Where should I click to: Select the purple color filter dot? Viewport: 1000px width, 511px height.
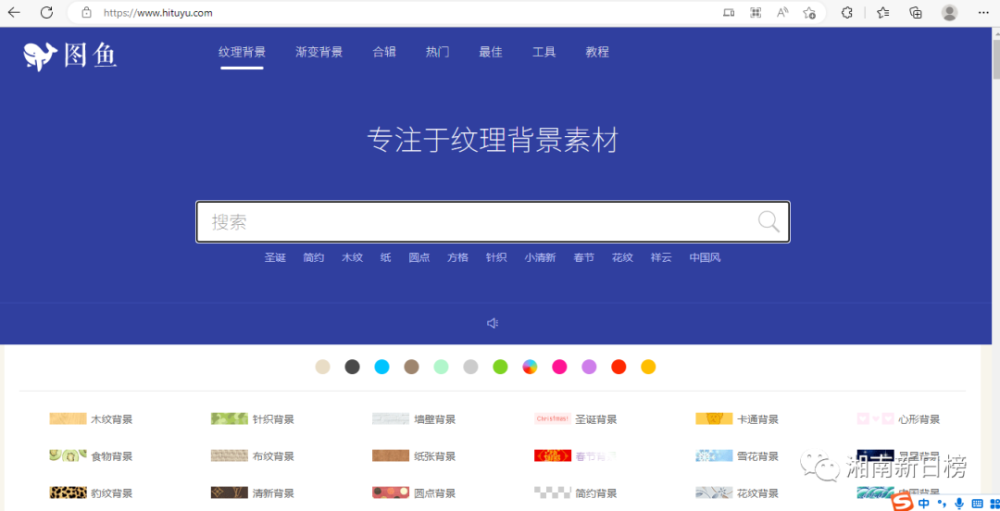[589, 367]
